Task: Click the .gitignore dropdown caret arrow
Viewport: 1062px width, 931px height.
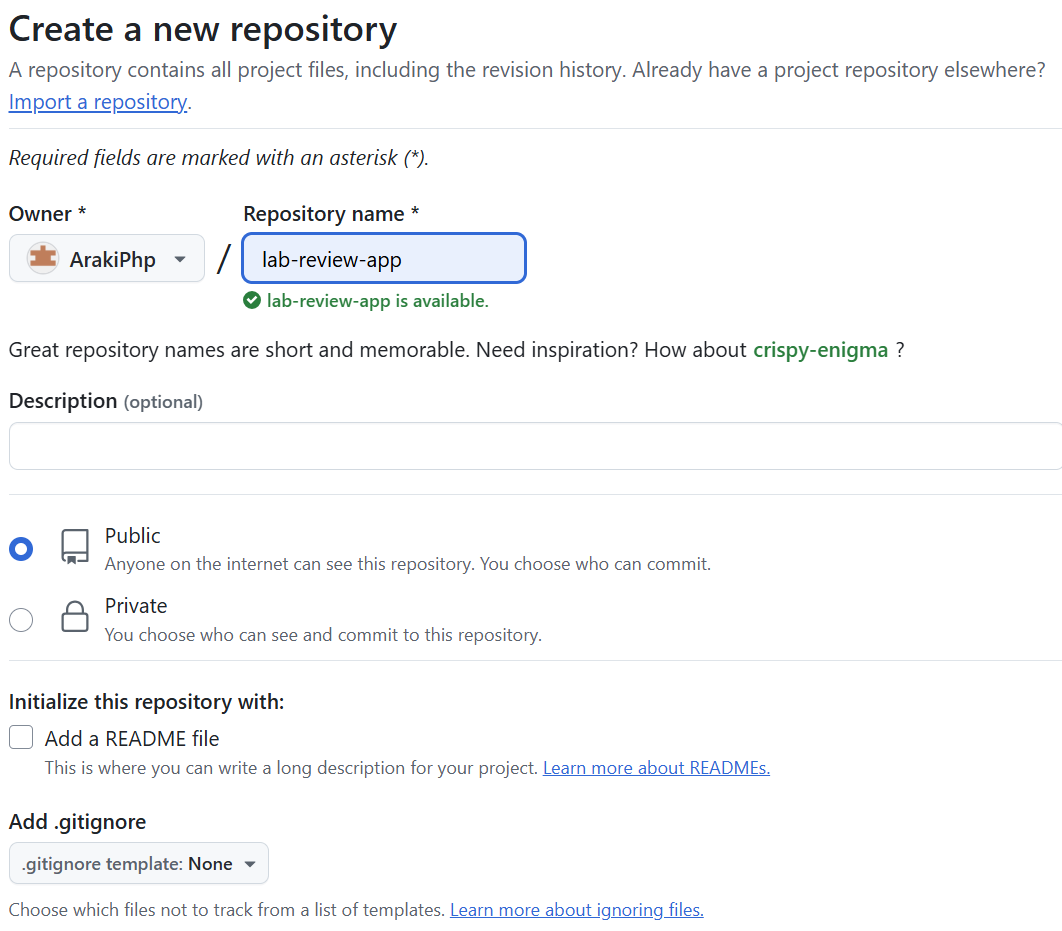Action: click(250, 863)
